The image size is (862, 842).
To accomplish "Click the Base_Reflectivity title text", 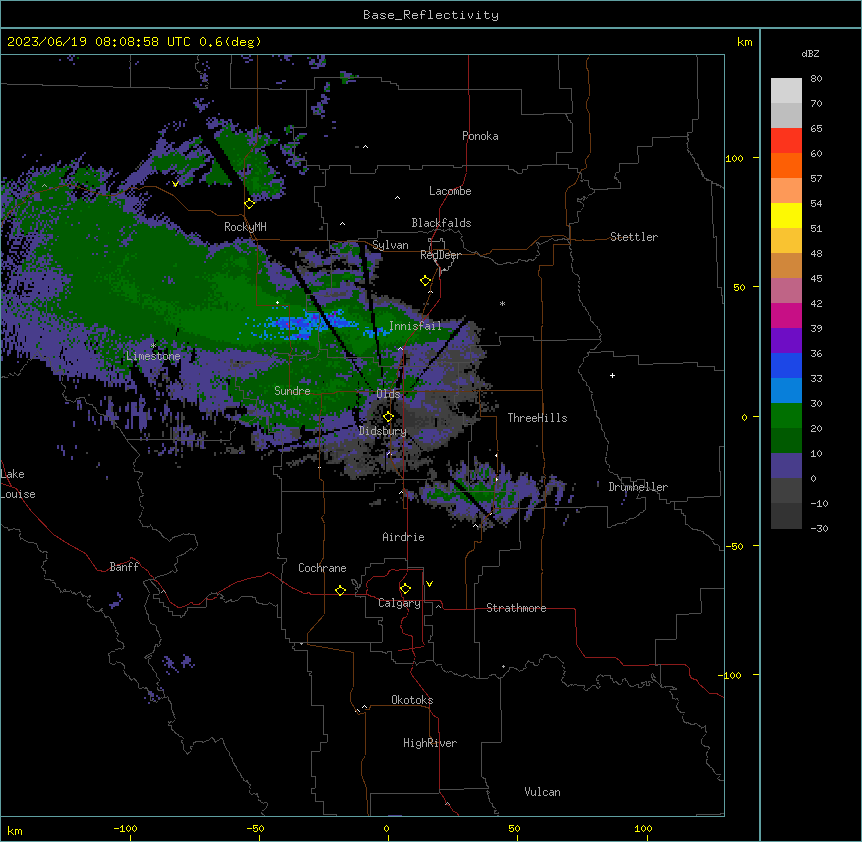I will (431, 15).
